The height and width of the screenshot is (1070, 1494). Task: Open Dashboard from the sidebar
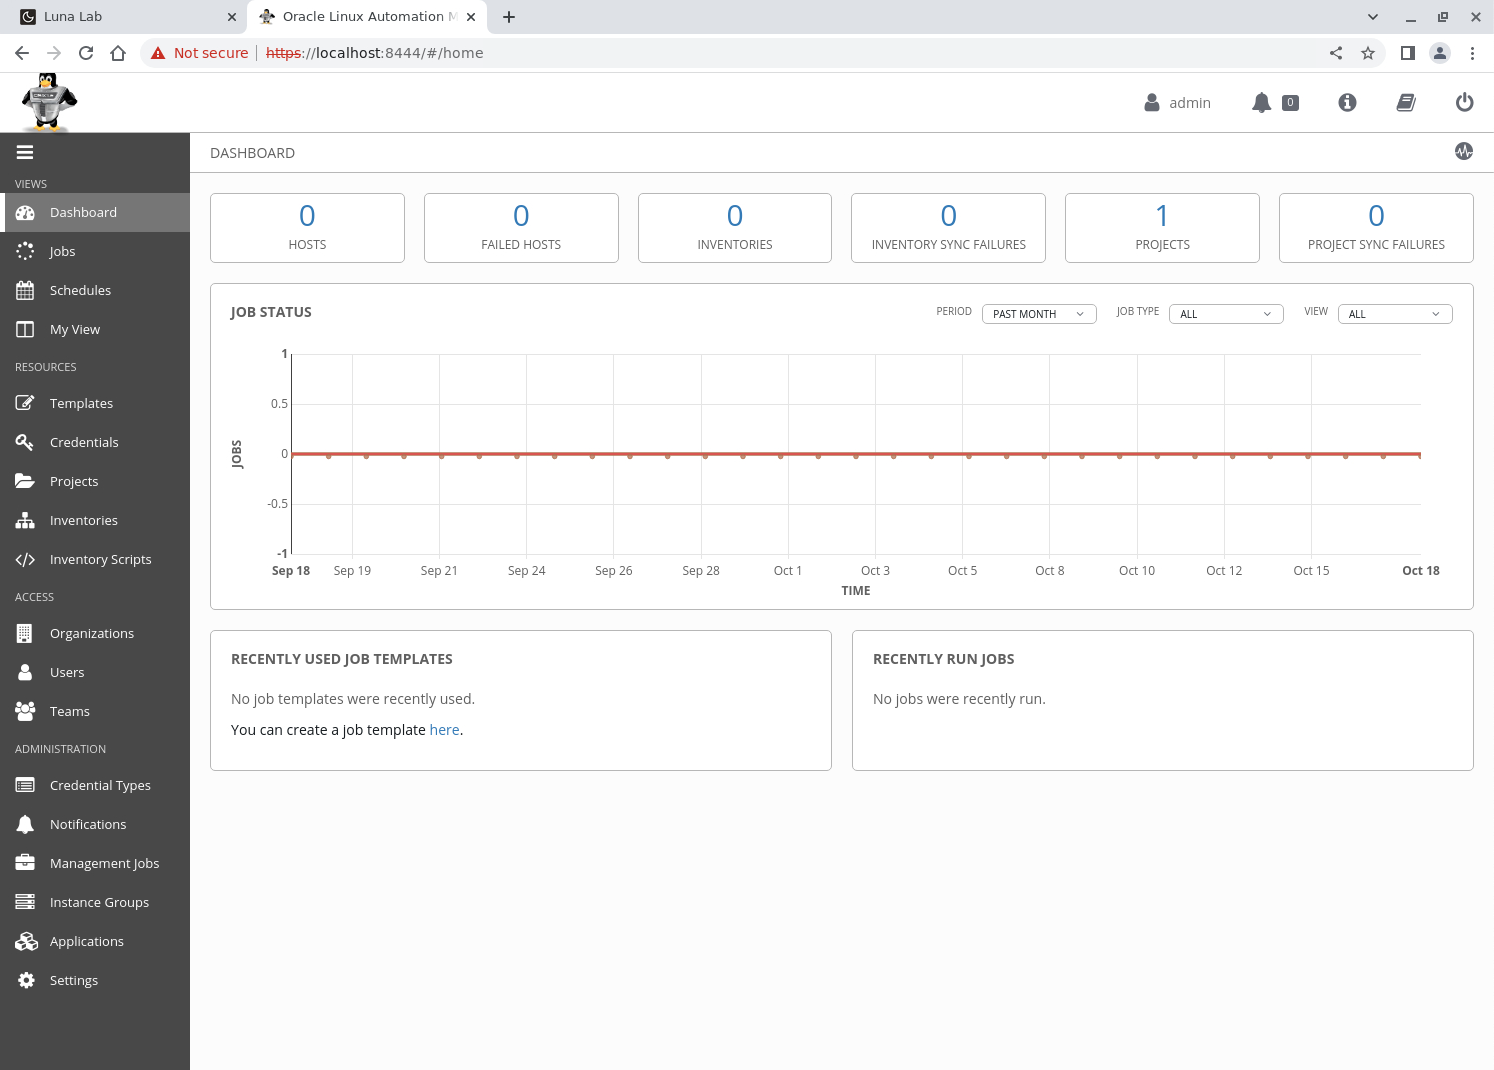click(95, 212)
